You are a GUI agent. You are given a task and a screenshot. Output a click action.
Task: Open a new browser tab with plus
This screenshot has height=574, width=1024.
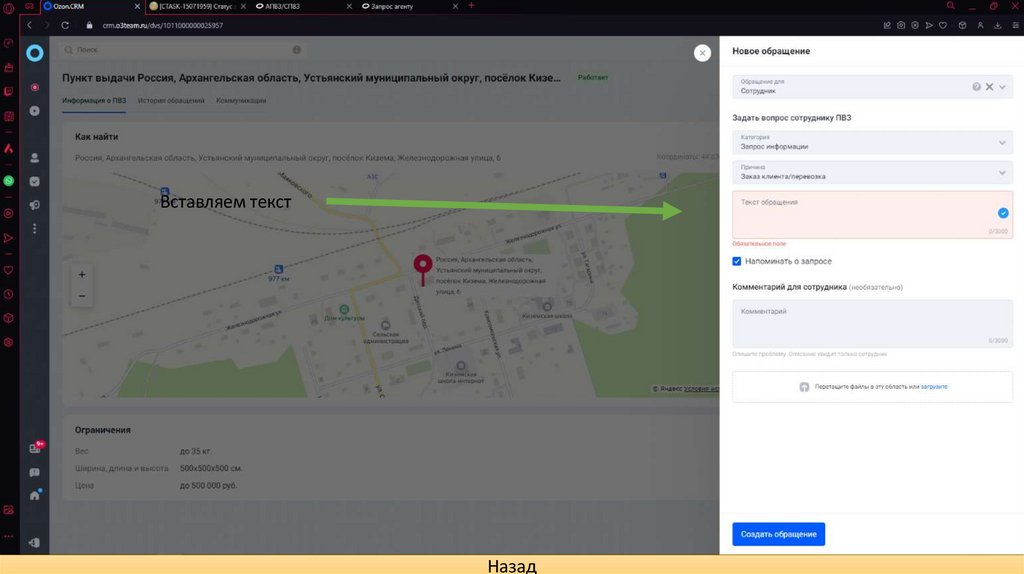472,6
